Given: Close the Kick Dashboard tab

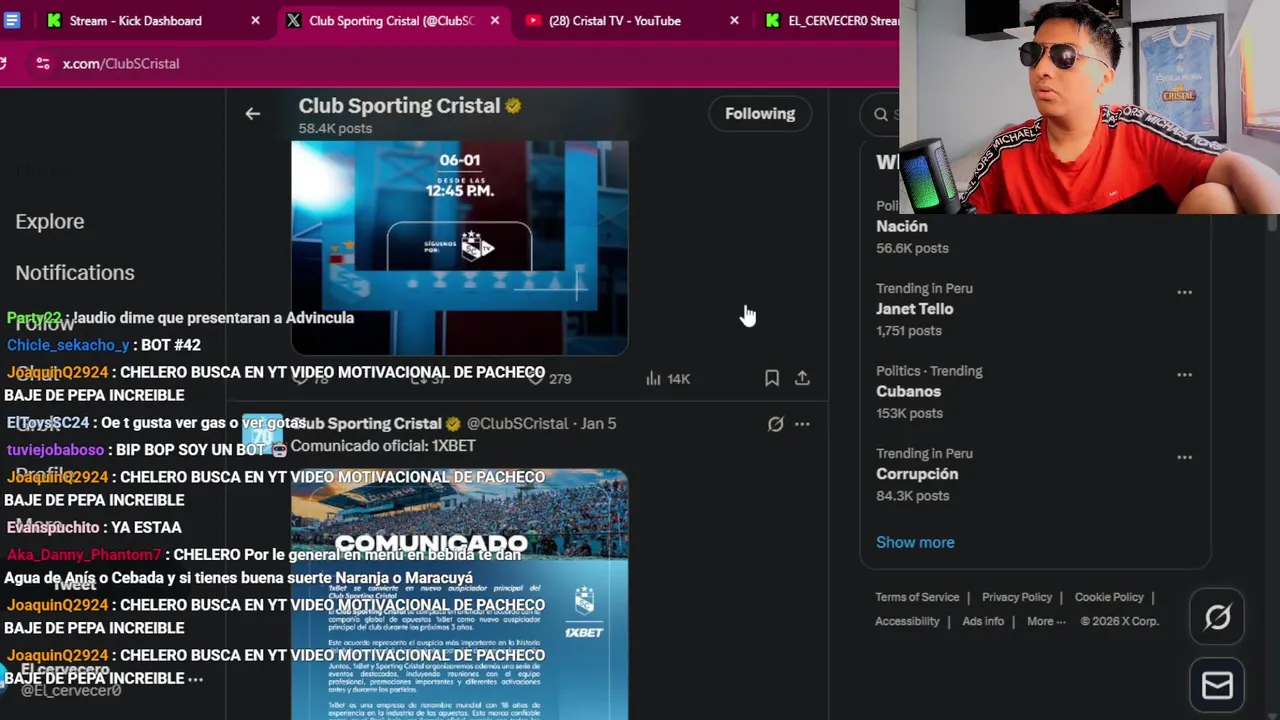Looking at the screenshot, I should (x=255, y=20).
